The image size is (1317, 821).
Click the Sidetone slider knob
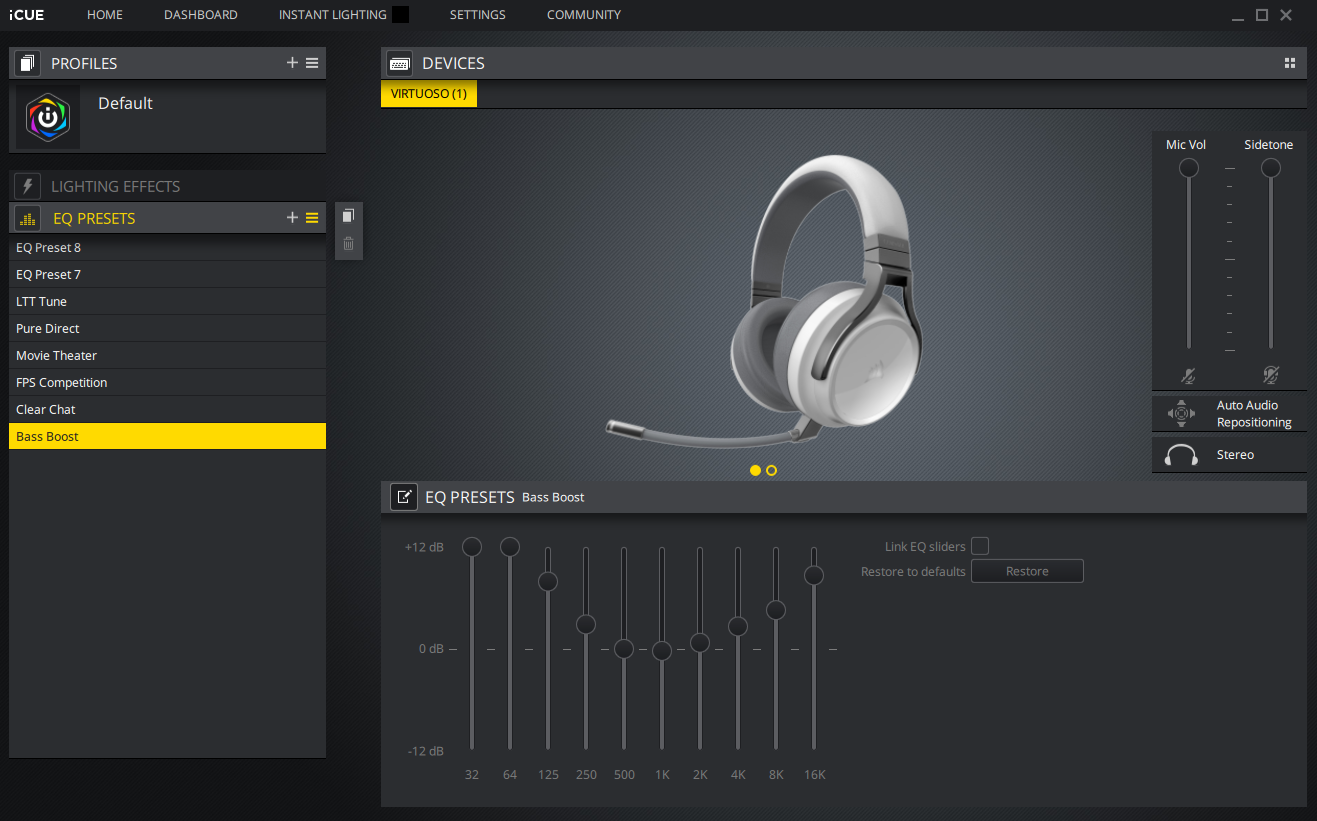[1271, 168]
